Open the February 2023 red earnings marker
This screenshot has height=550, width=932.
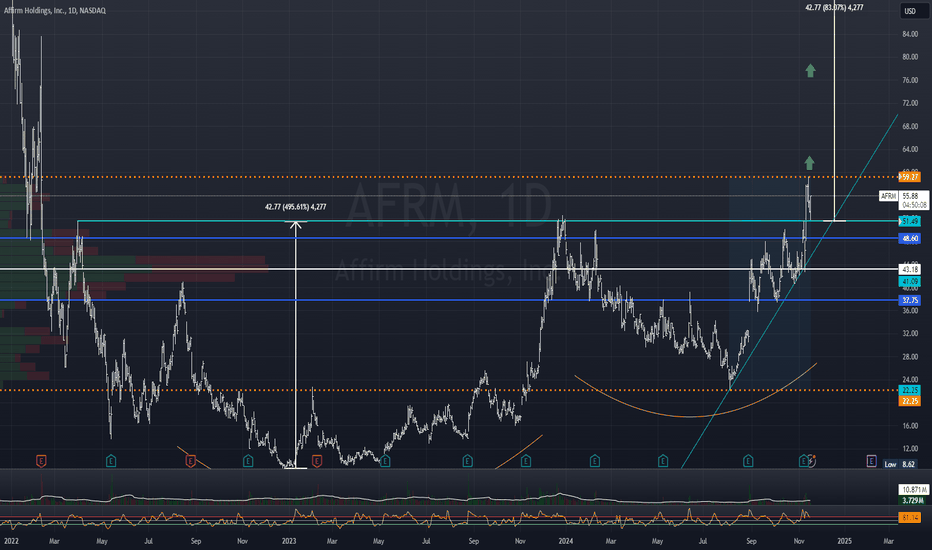[x=317, y=460]
